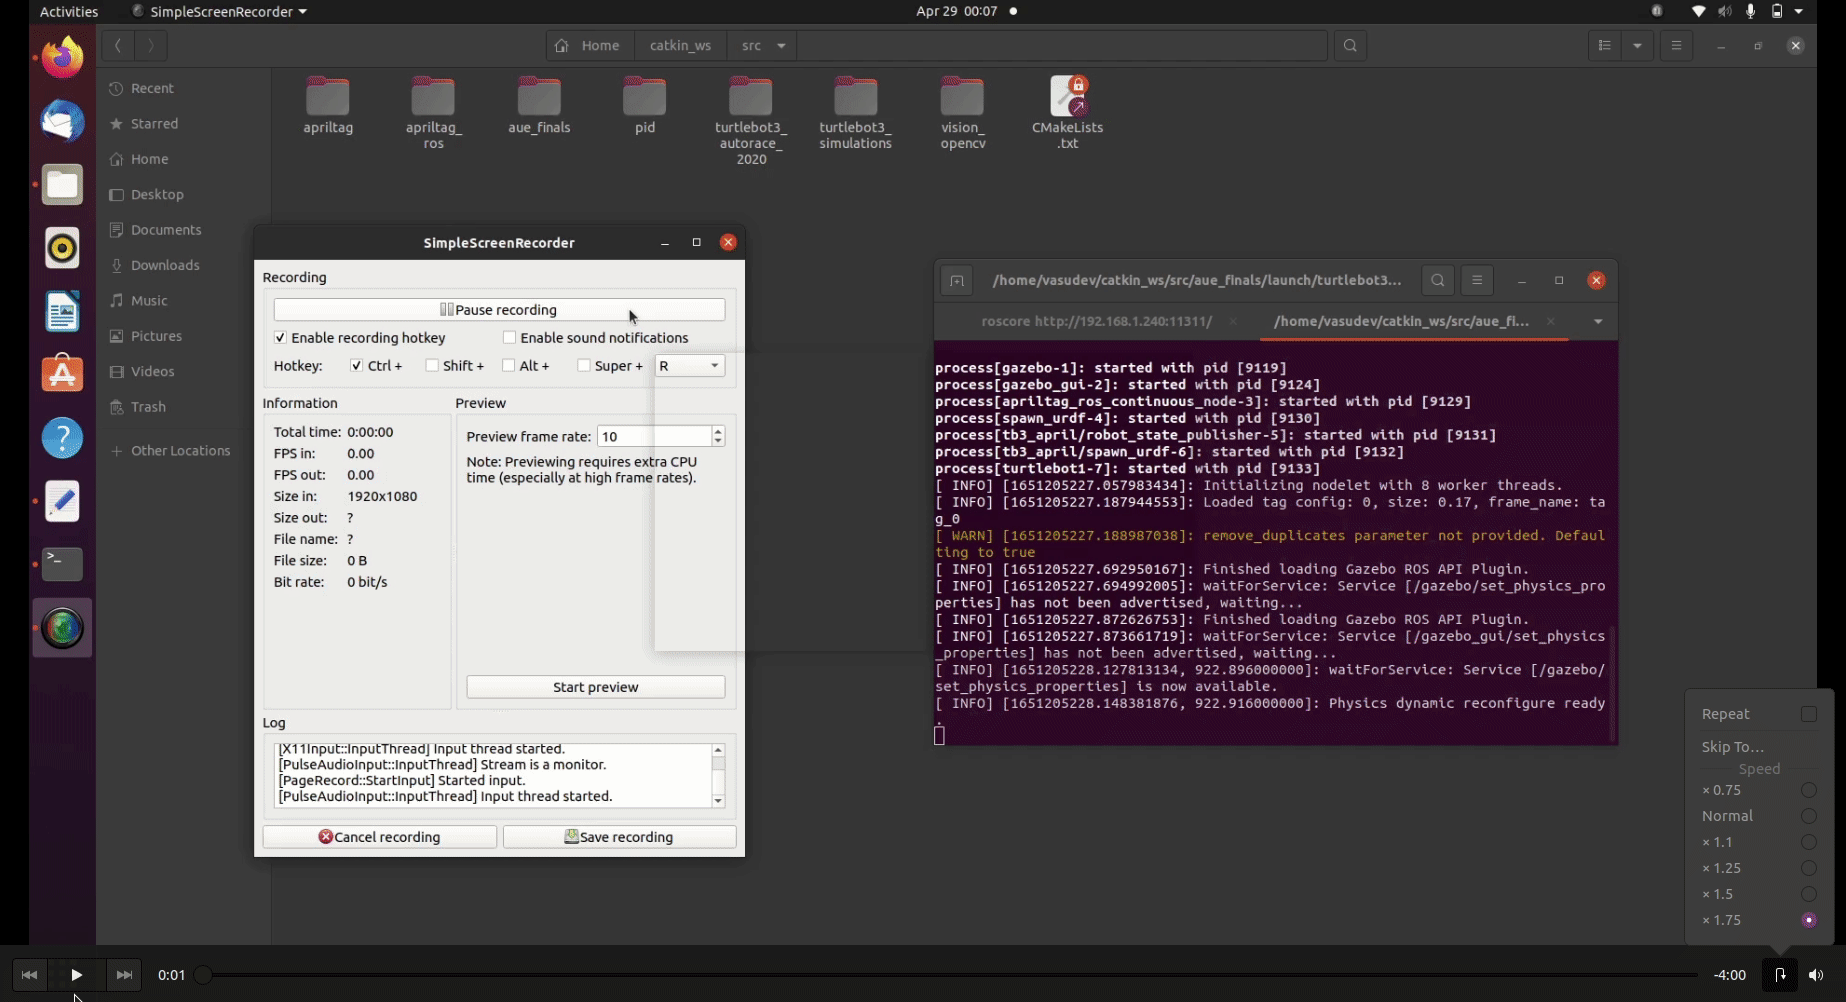Open Activities overview

click(69, 12)
